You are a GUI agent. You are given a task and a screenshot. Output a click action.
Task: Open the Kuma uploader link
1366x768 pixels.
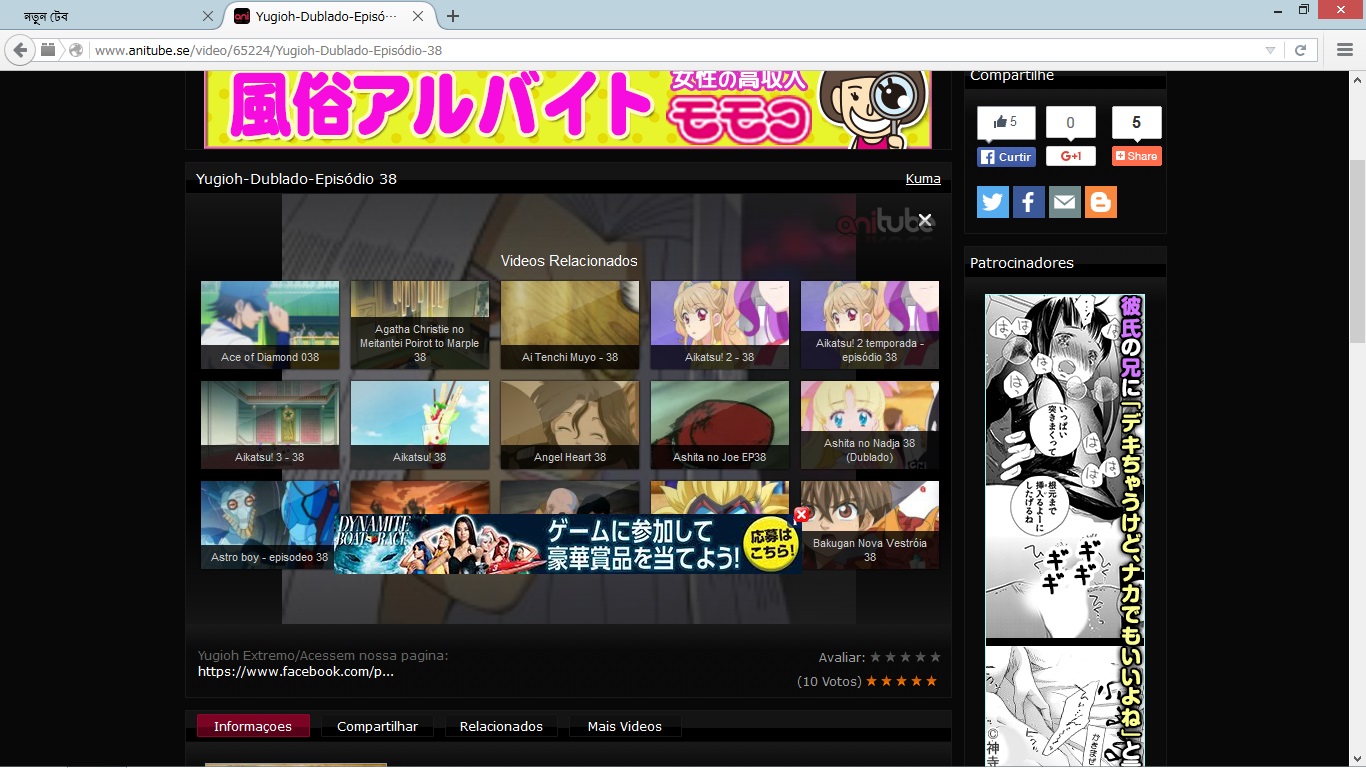pos(923,179)
